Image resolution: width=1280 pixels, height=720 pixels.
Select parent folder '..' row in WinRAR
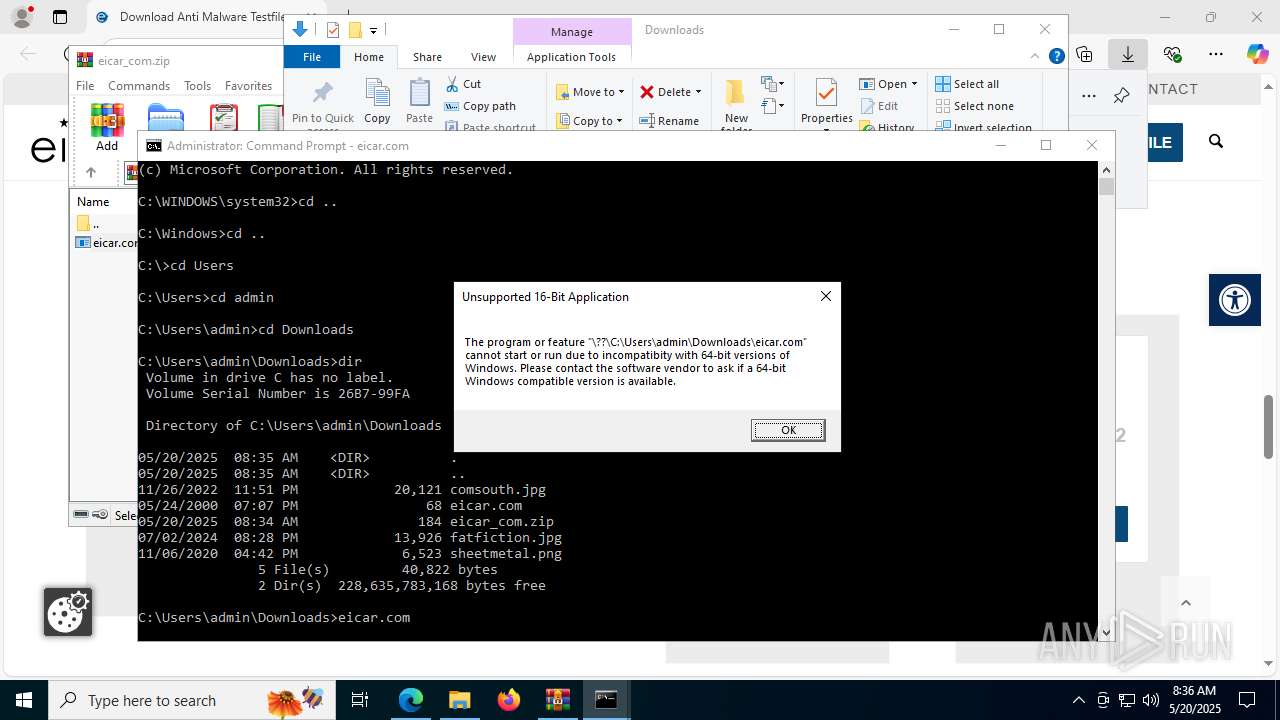click(x=105, y=223)
